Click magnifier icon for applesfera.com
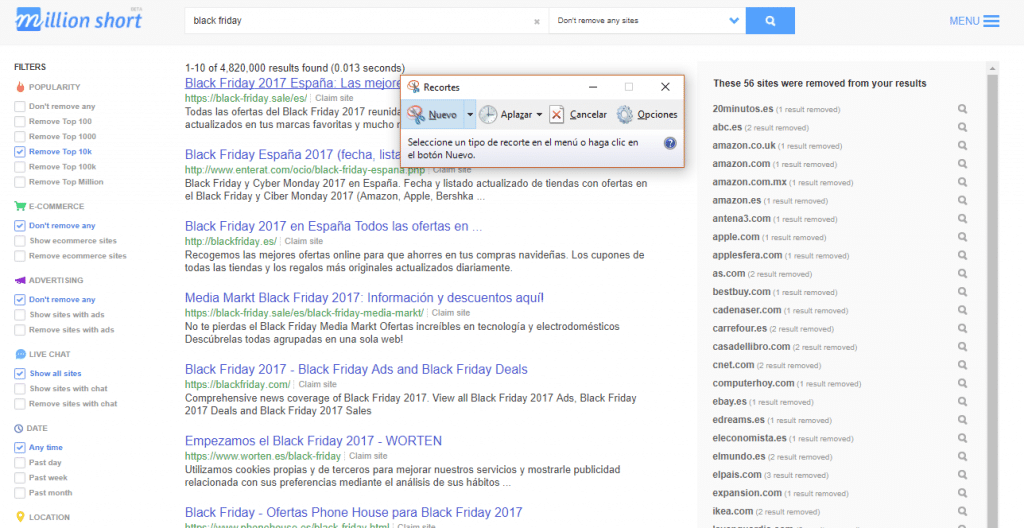The height and width of the screenshot is (528, 1024). [963, 256]
